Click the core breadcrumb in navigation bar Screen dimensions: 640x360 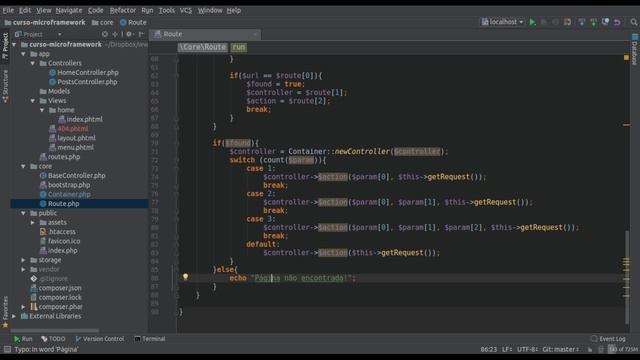102,22
